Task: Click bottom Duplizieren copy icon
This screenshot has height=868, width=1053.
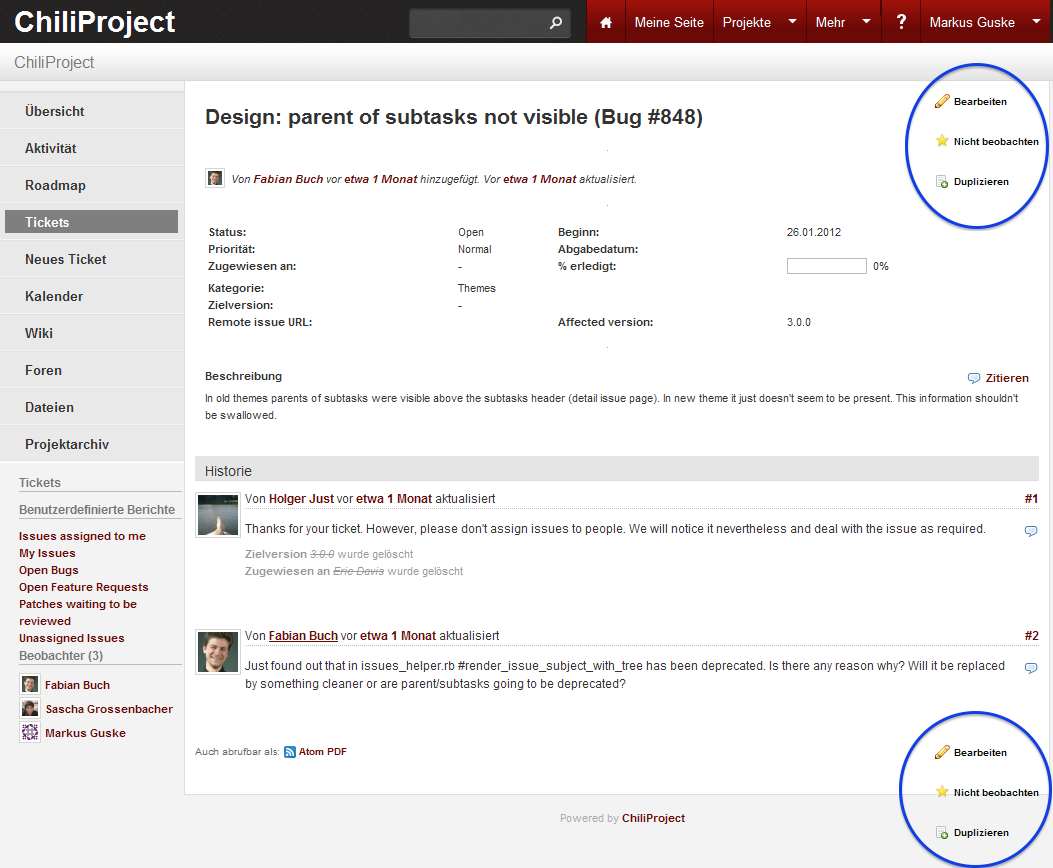Action: (942, 832)
